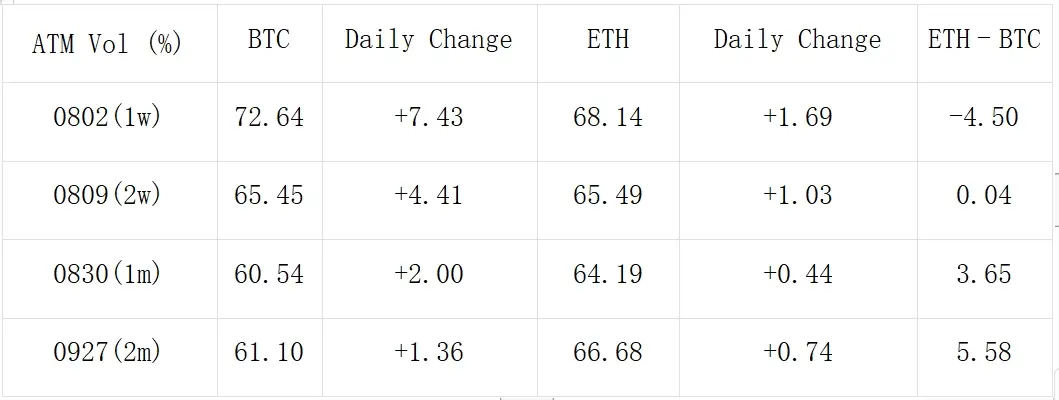Image resolution: width=1059 pixels, height=400 pixels.
Task: Select the 0802(1w) row label
Action: [x=107, y=117]
